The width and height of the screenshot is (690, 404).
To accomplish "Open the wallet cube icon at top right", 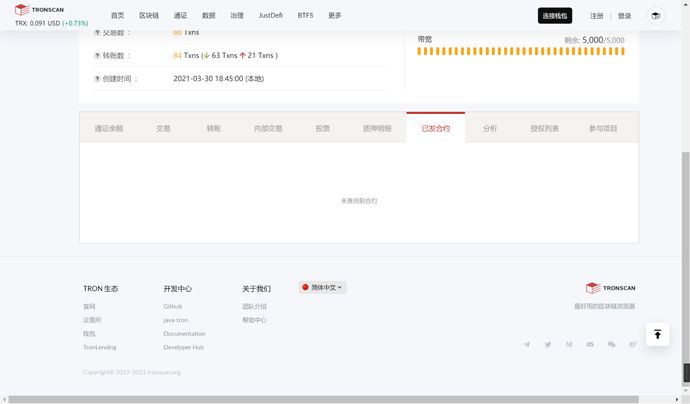I will pyautogui.click(x=656, y=16).
